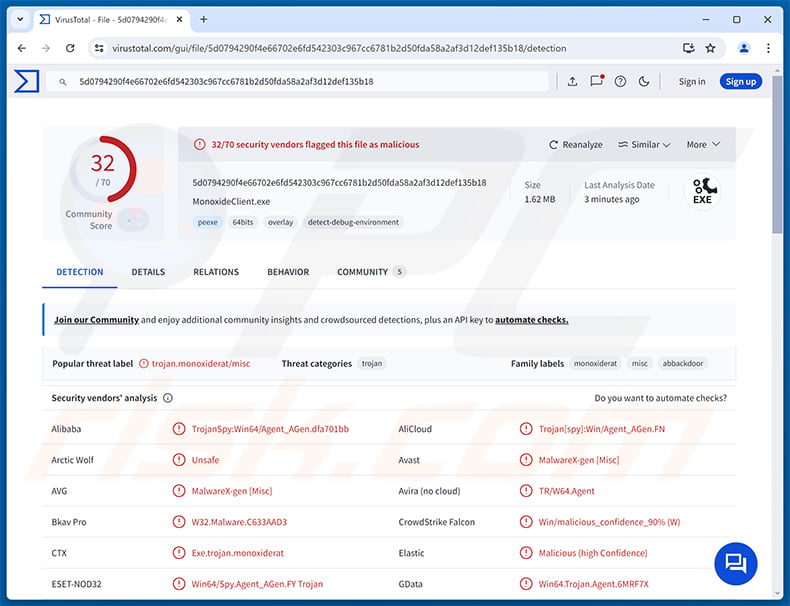Screen dimensions: 790x606
Task: Click the AliCloud detection alert icon
Action: point(526,429)
